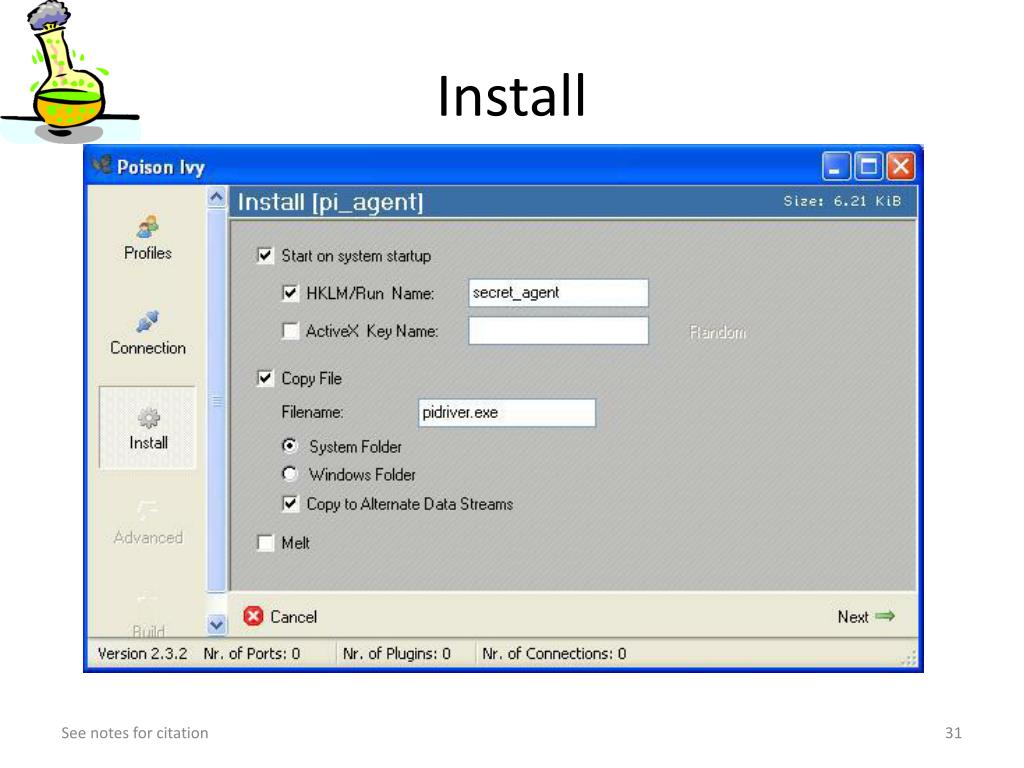1024x768 pixels.
Task: Click the sidebar scrollbar thumb
Action: [217, 400]
